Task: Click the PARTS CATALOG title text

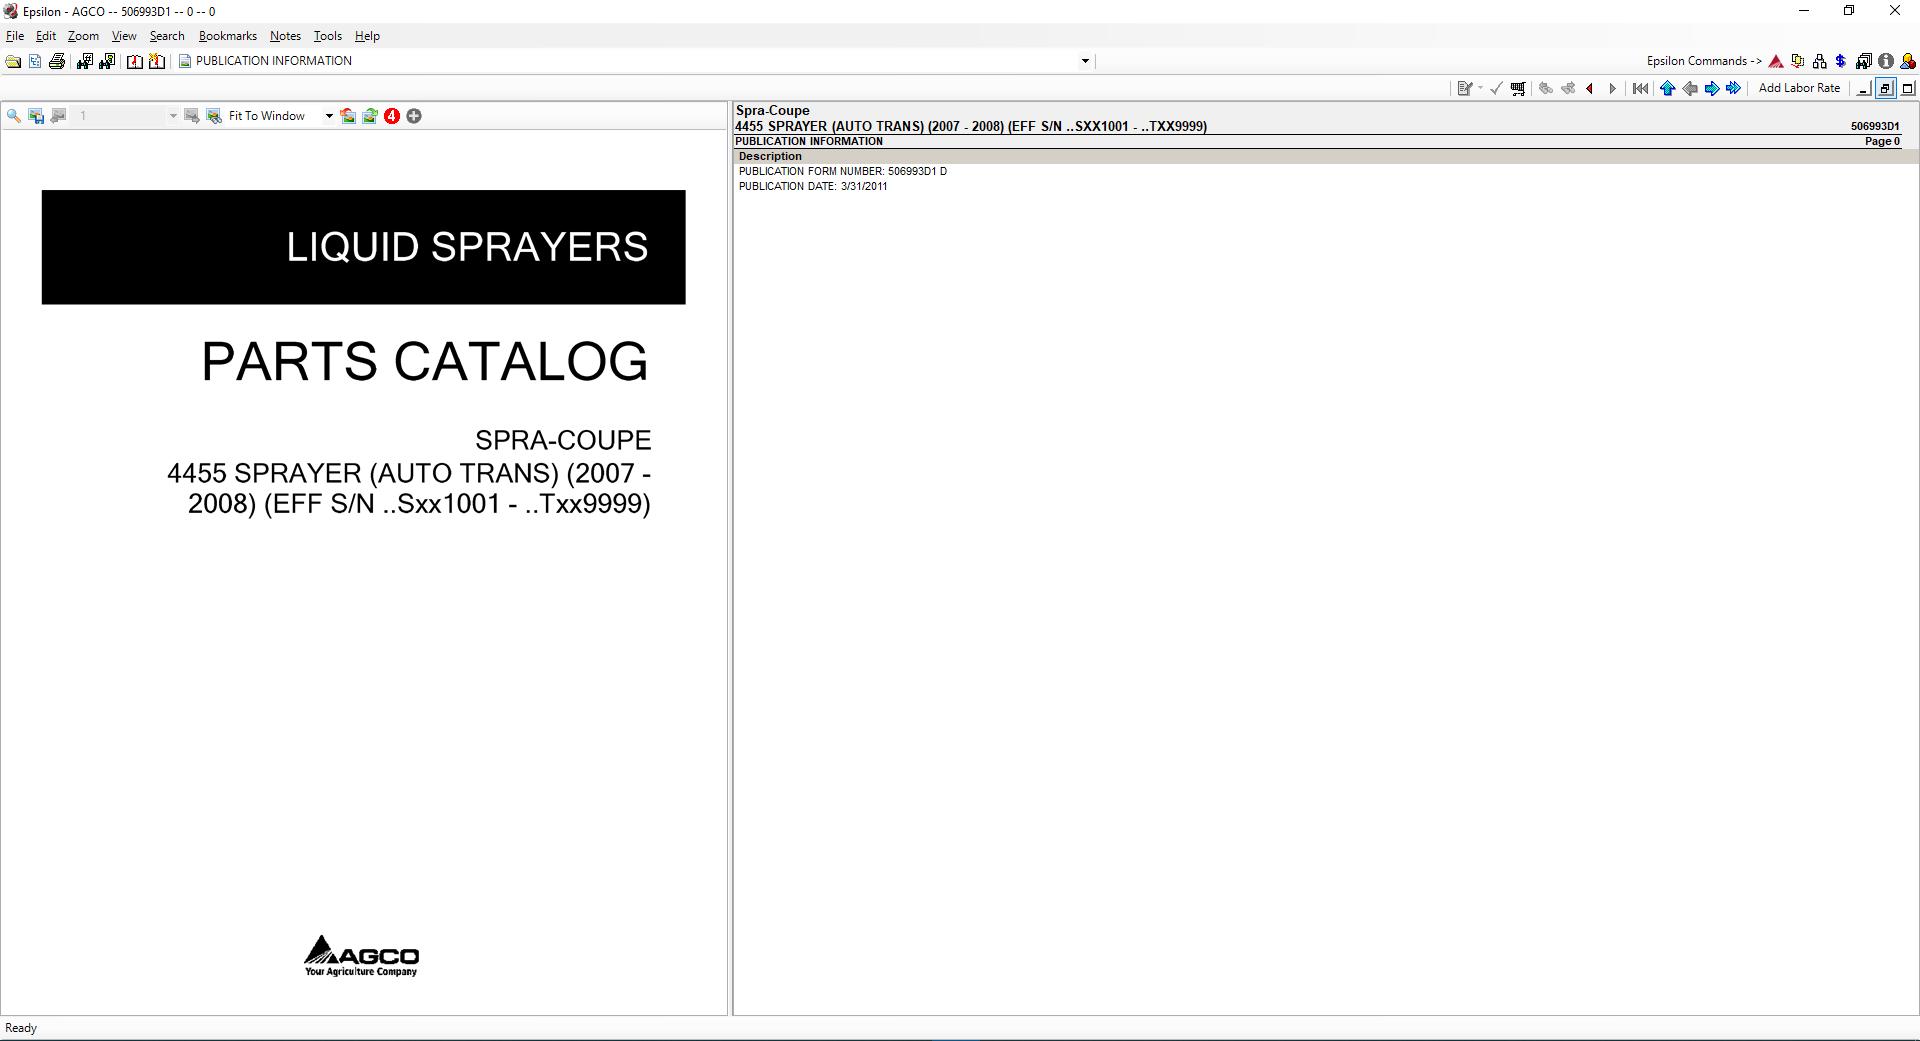Action: 425,361
